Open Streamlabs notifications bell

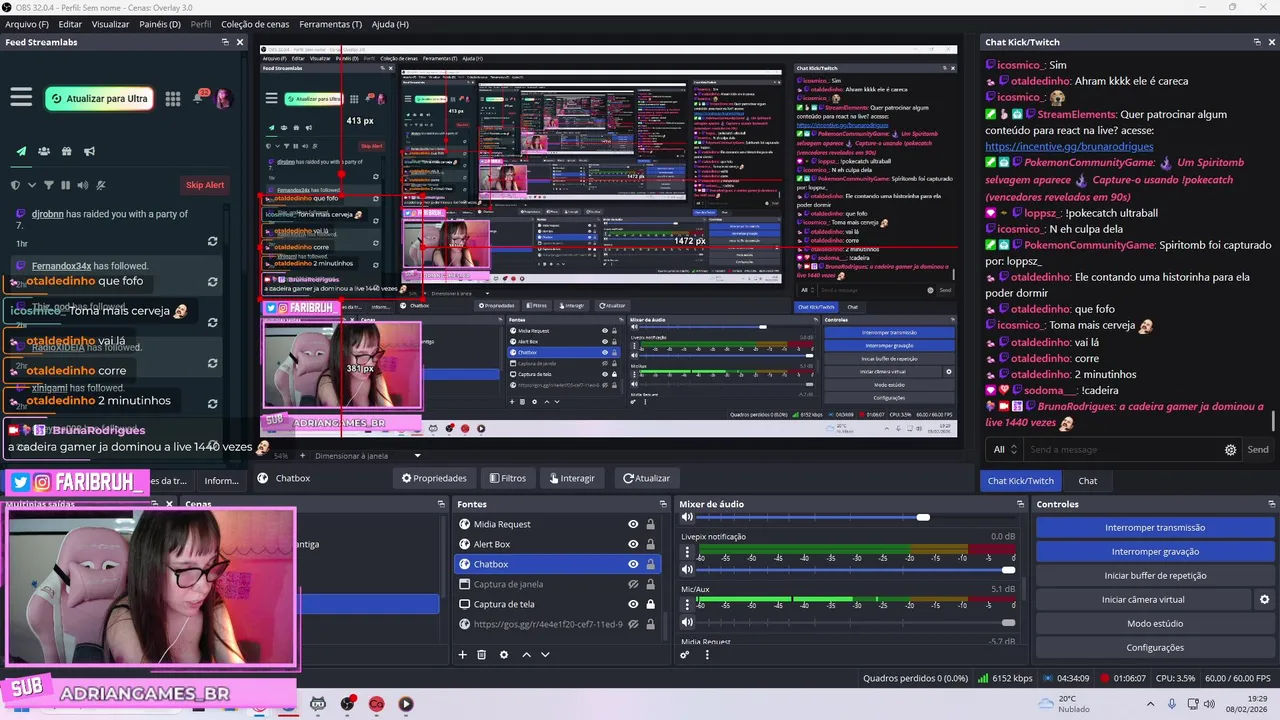pos(201,98)
